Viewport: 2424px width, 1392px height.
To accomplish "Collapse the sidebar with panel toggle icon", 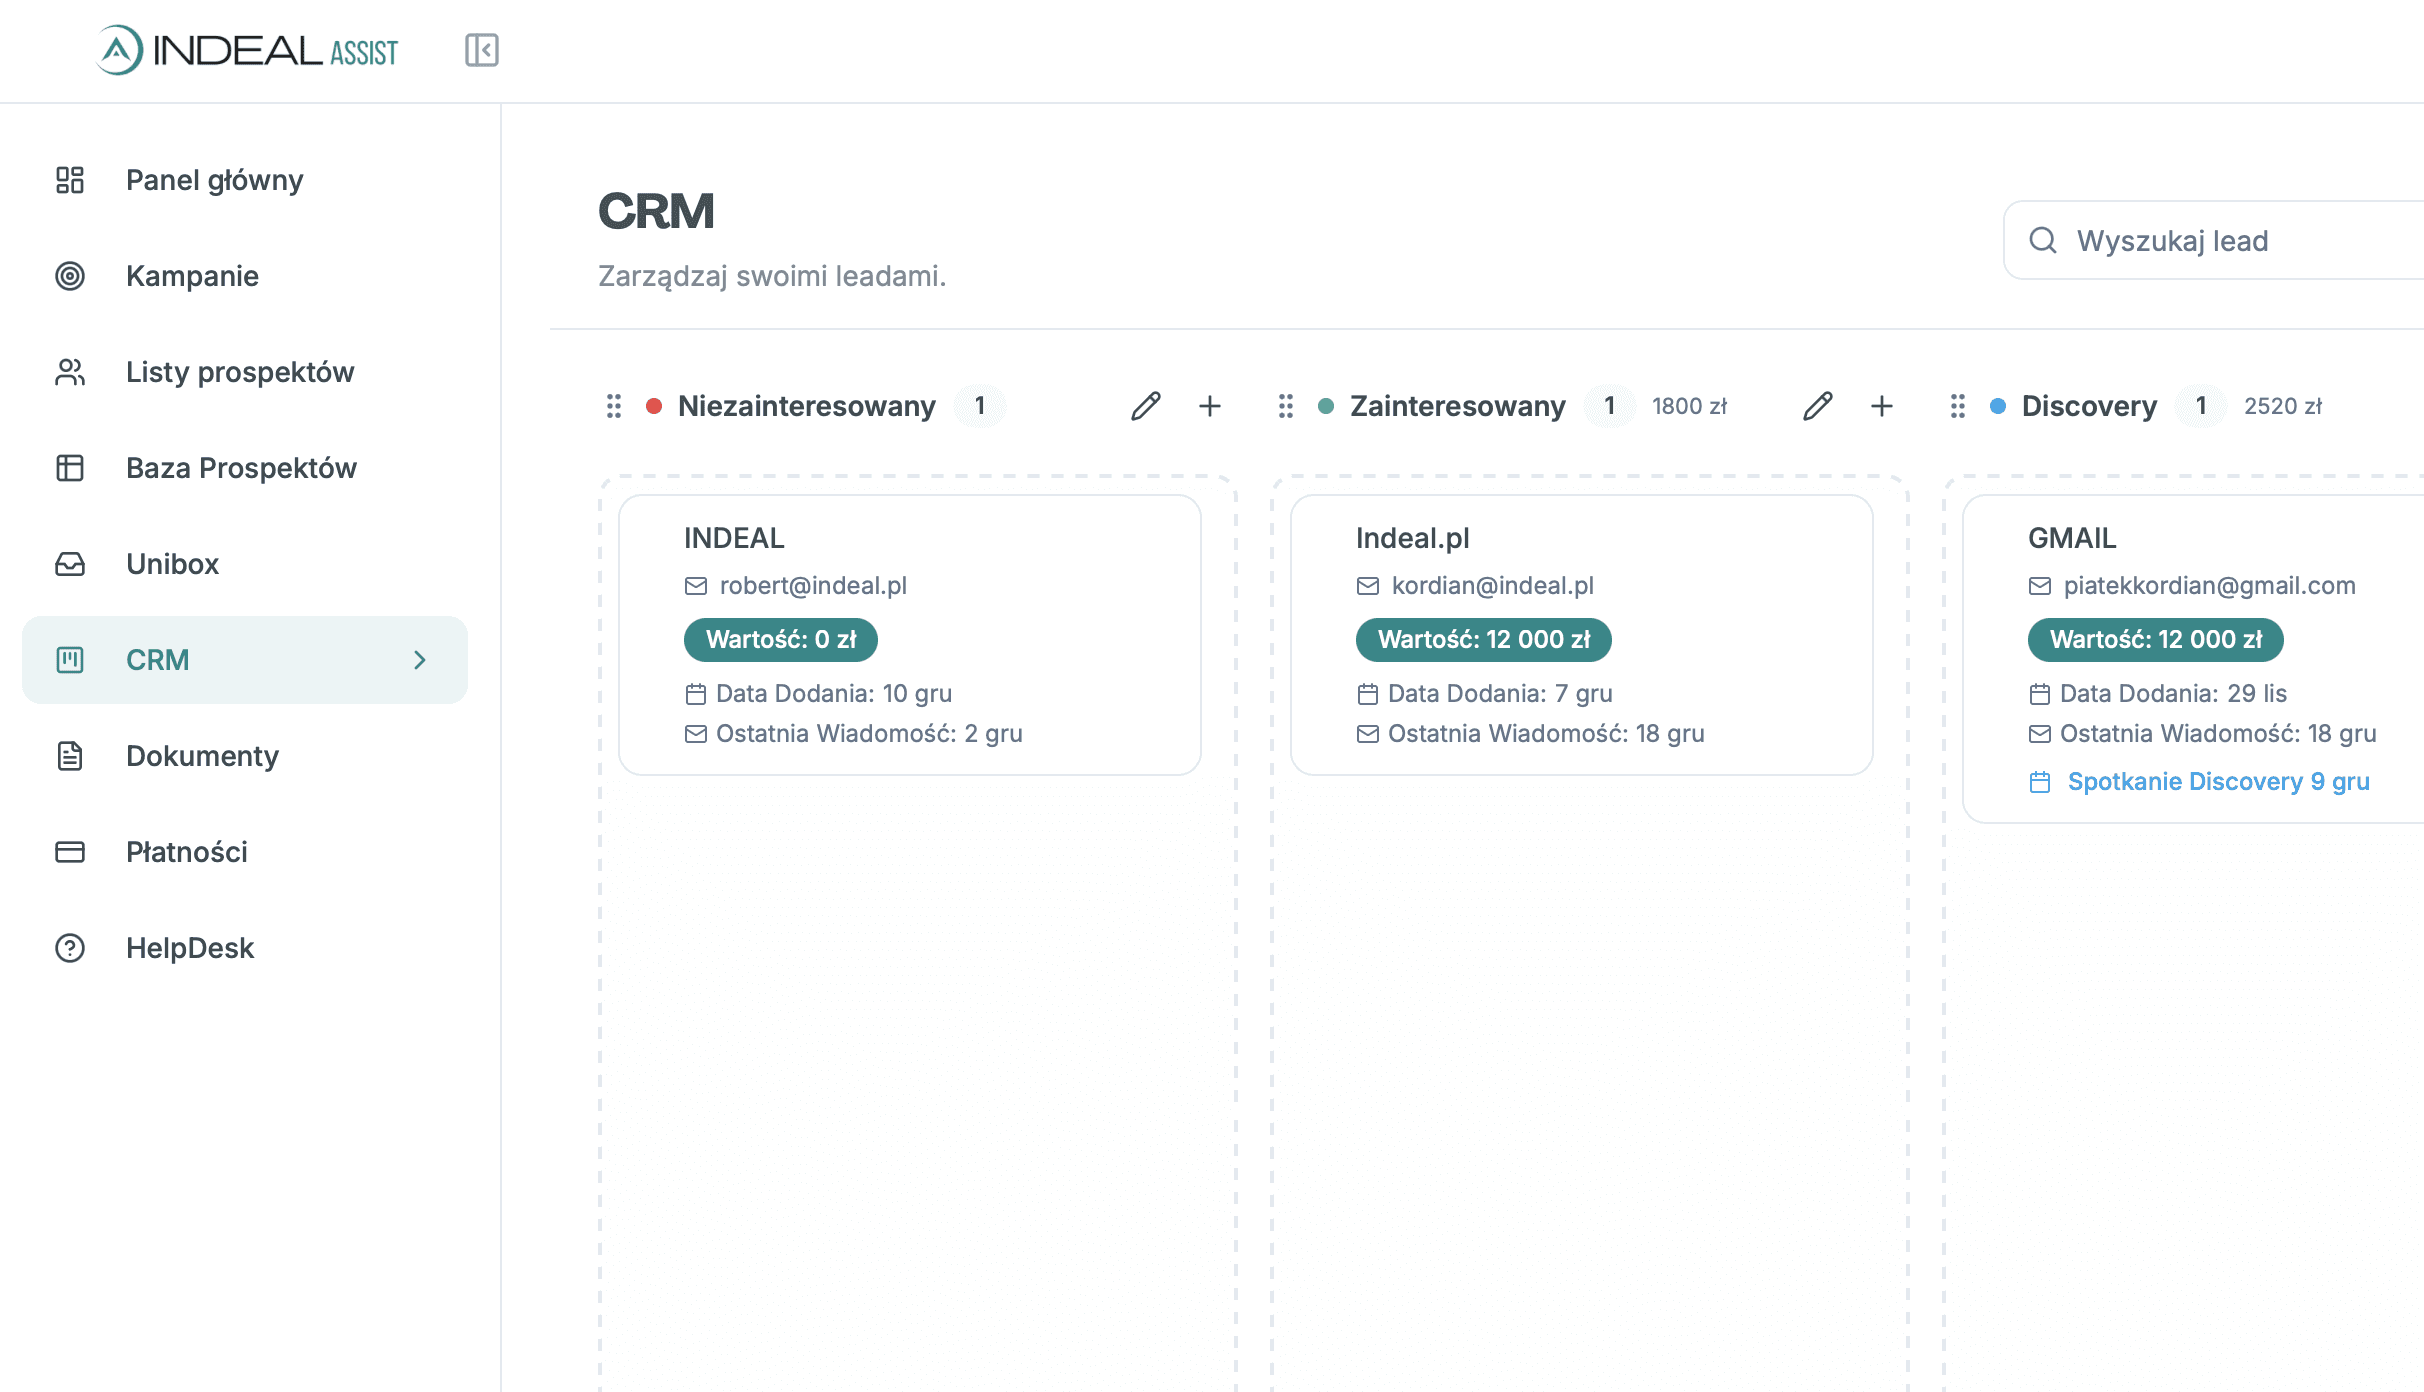I will coord(481,50).
